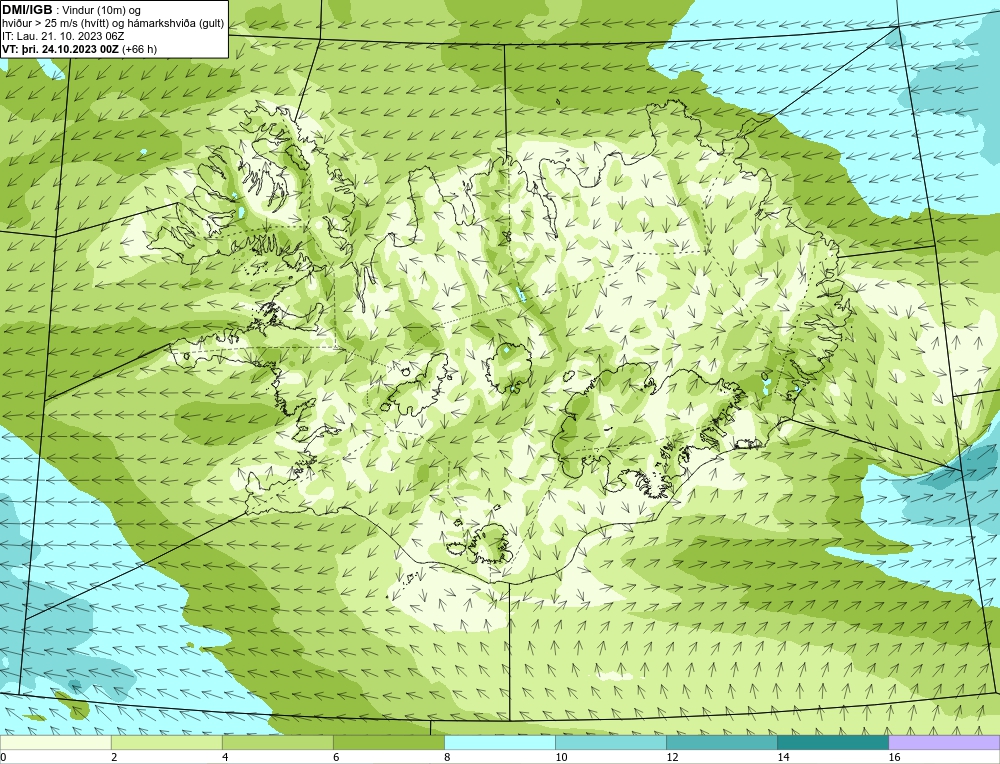Click the scale label "6"
Viewport: 1000px width, 764px height.
(336, 757)
